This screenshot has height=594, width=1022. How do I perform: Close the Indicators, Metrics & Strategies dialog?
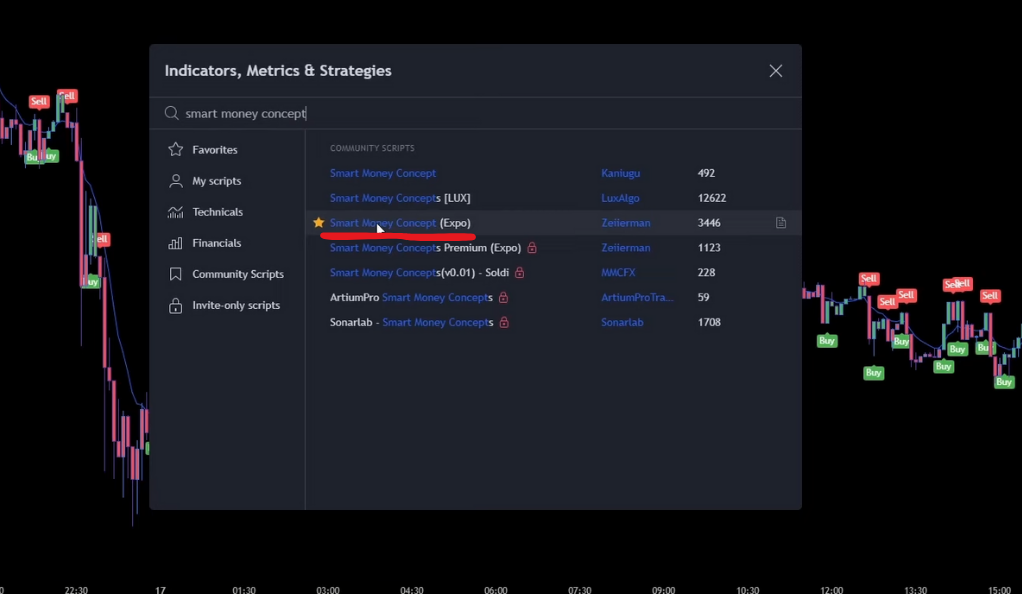click(x=776, y=71)
